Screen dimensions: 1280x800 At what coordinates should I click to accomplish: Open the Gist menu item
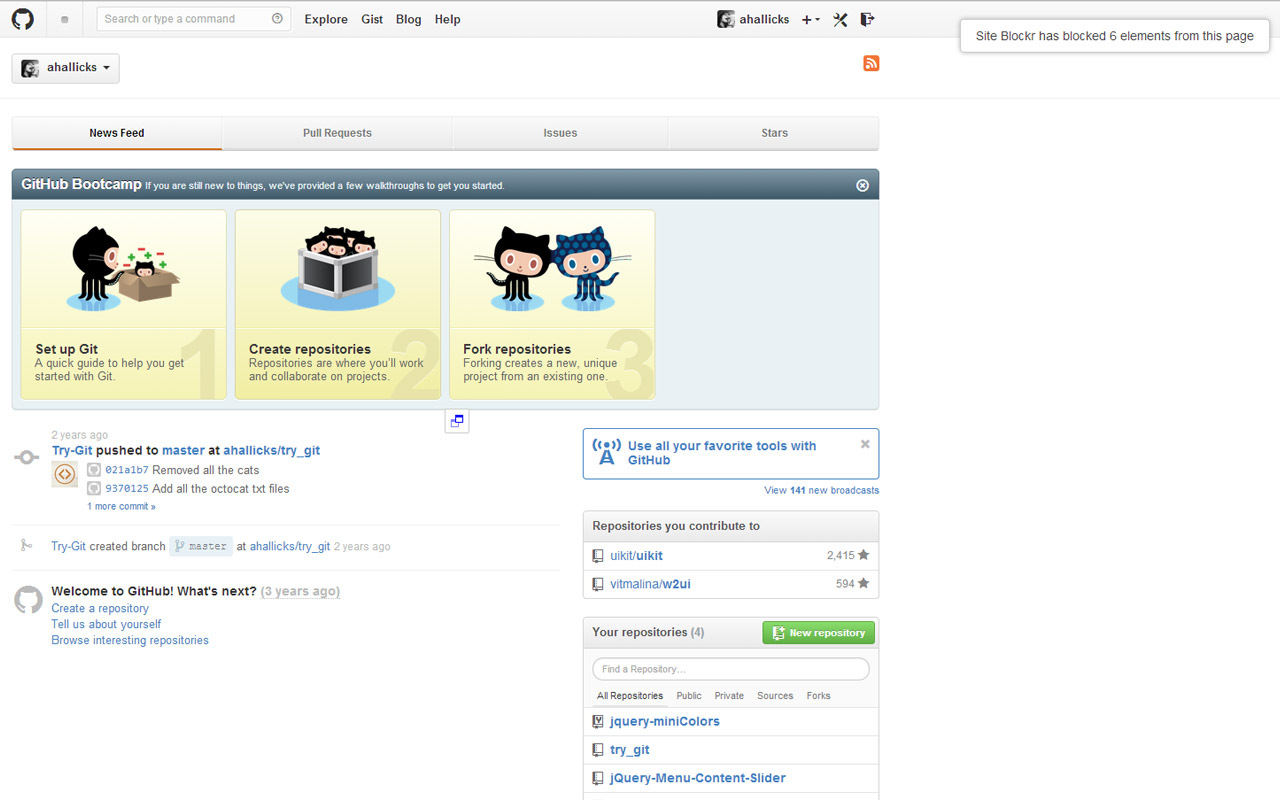(372, 19)
